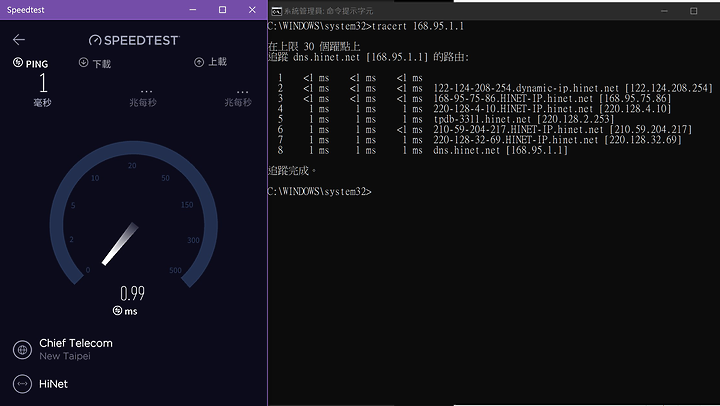Click the Speedtest window title text
This screenshot has width=720, height=406.
[26, 10]
